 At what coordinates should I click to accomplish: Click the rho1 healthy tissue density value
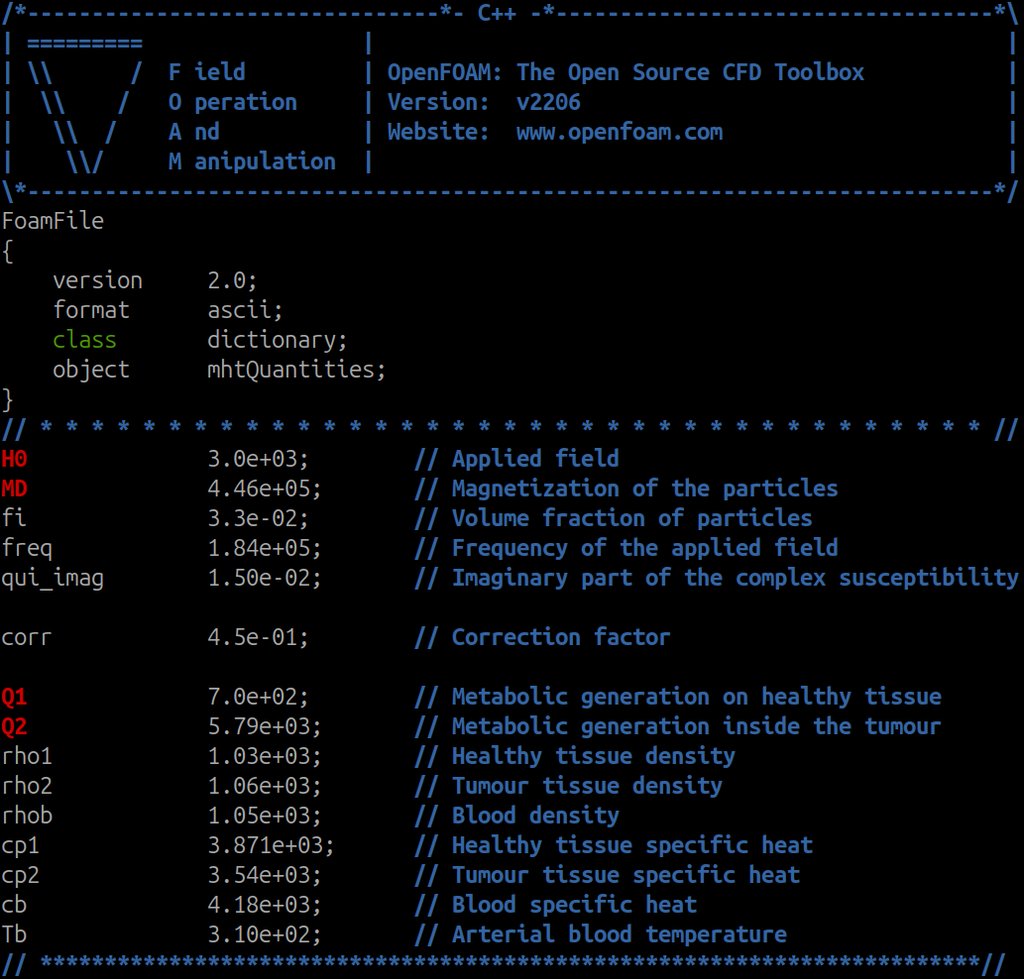(264, 756)
